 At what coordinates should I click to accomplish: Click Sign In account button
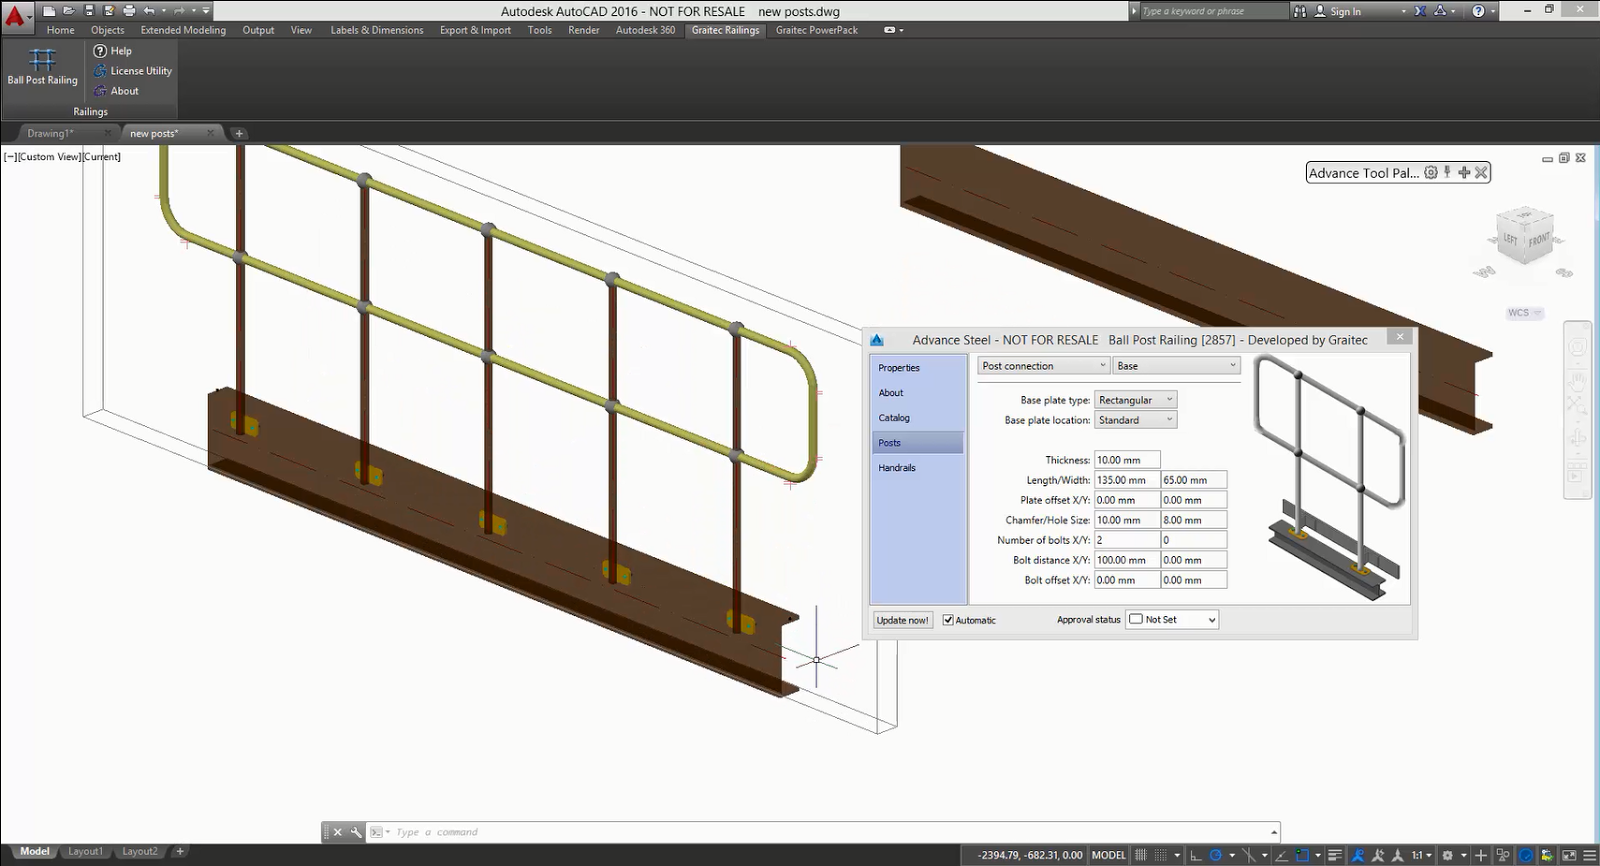tap(1338, 11)
